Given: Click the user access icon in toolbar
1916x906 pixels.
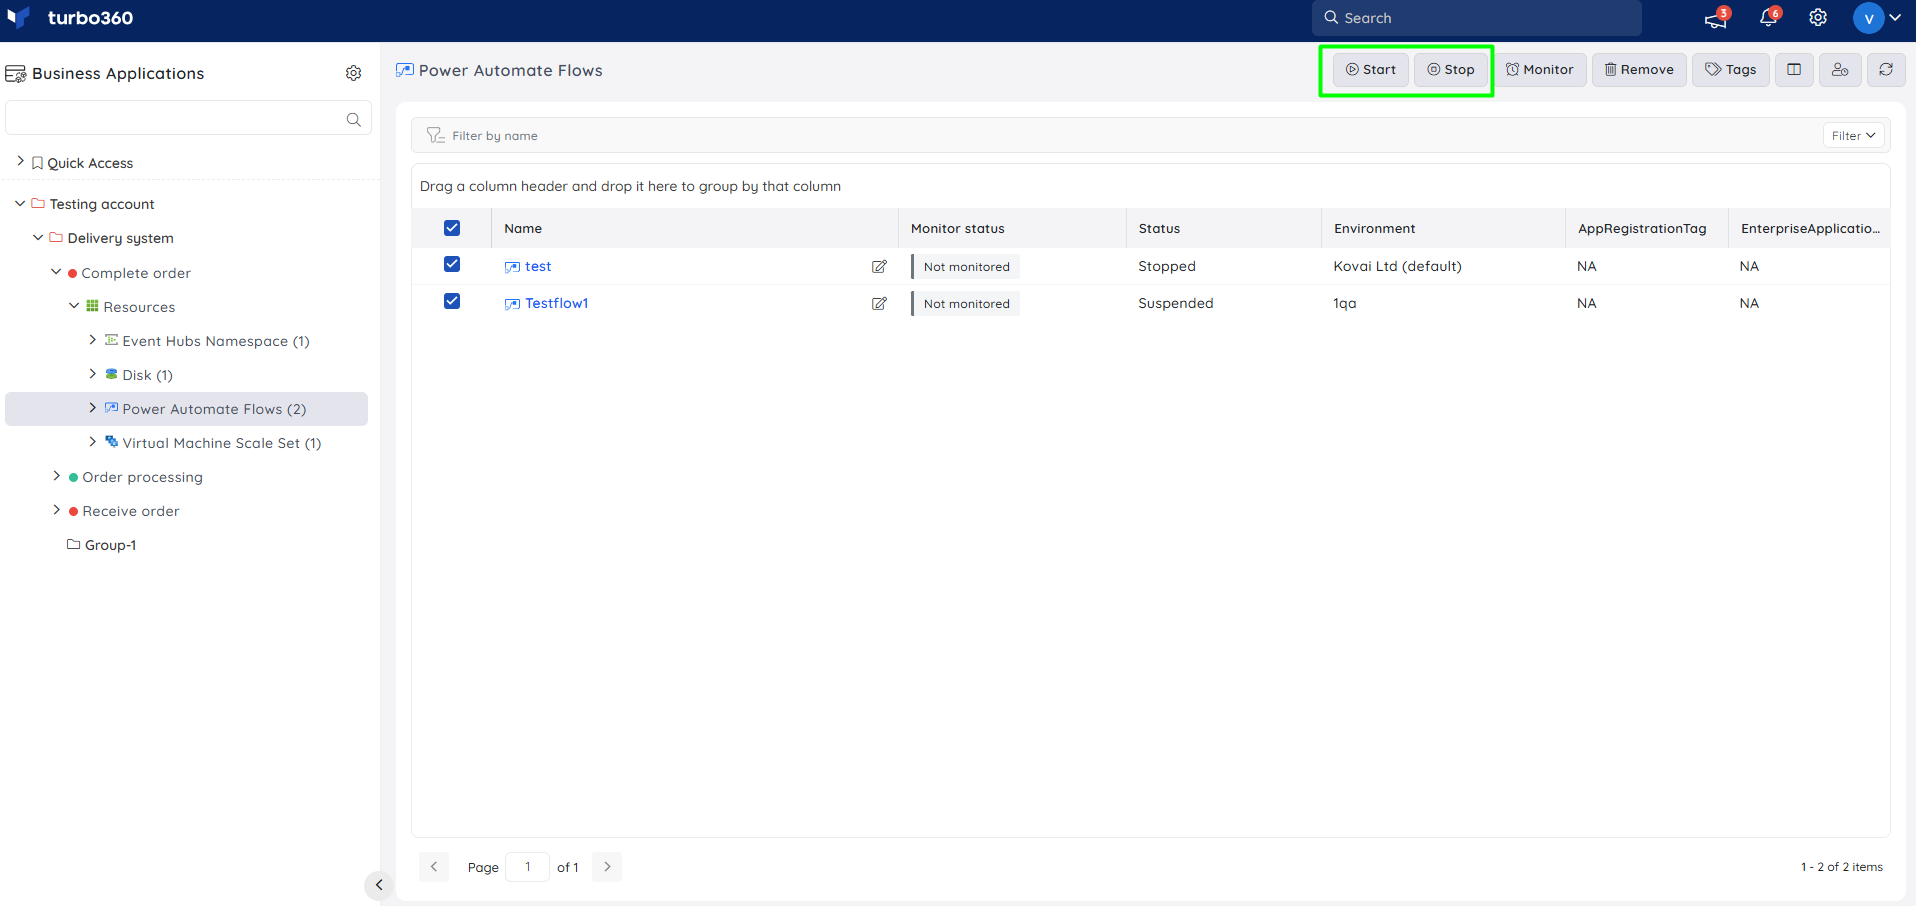Looking at the screenshot, I should pos(1840,70).
